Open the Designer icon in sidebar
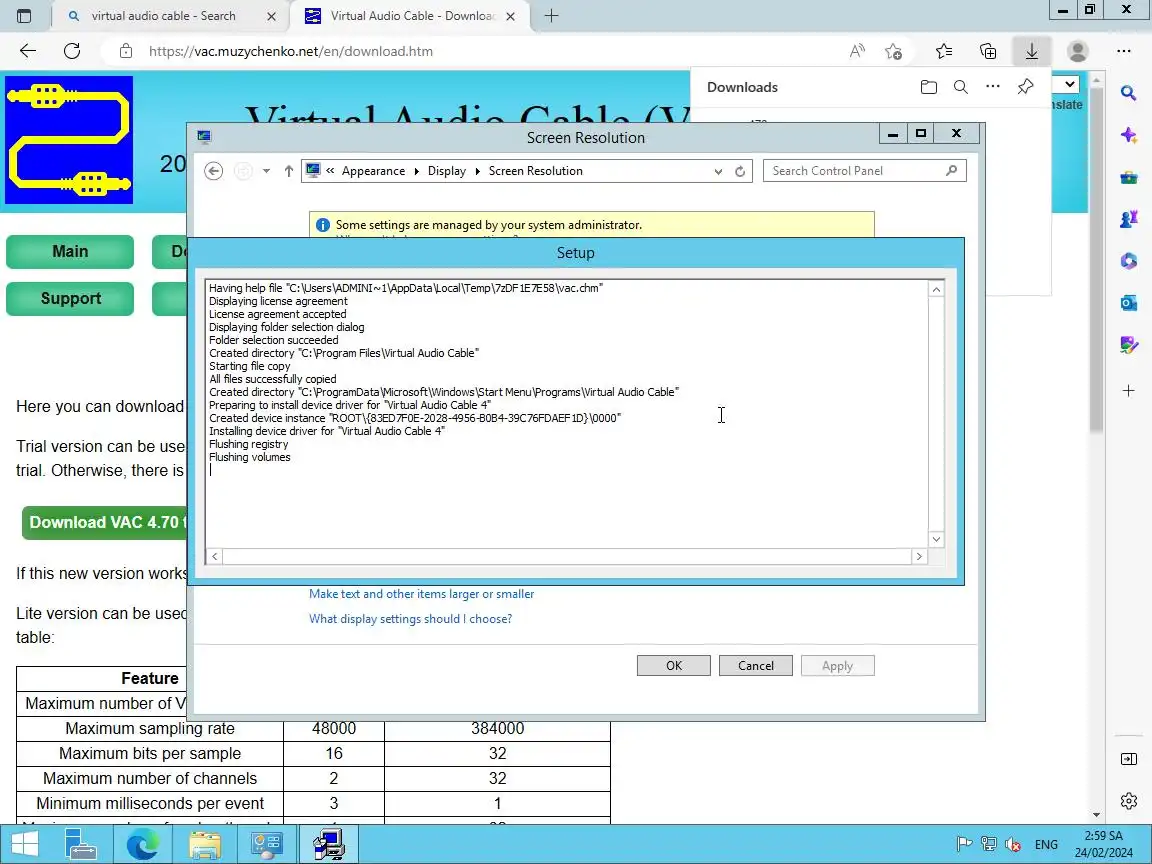 pyautogui.click(x=1128, y=344)
